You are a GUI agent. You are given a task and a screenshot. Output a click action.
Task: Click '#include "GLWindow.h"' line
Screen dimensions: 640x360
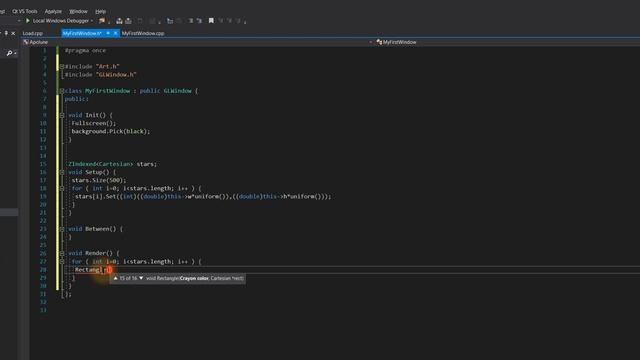[100, 75]
